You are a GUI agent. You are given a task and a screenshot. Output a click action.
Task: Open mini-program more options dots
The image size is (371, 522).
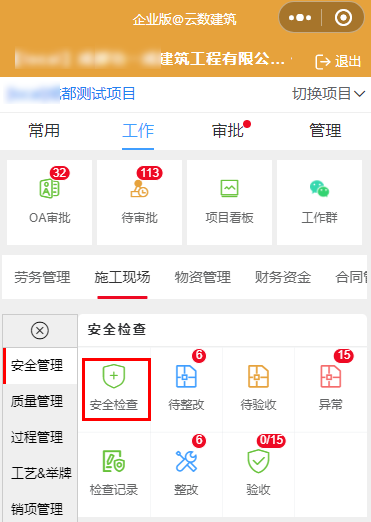pyautogui.click(x=300, y=17)
